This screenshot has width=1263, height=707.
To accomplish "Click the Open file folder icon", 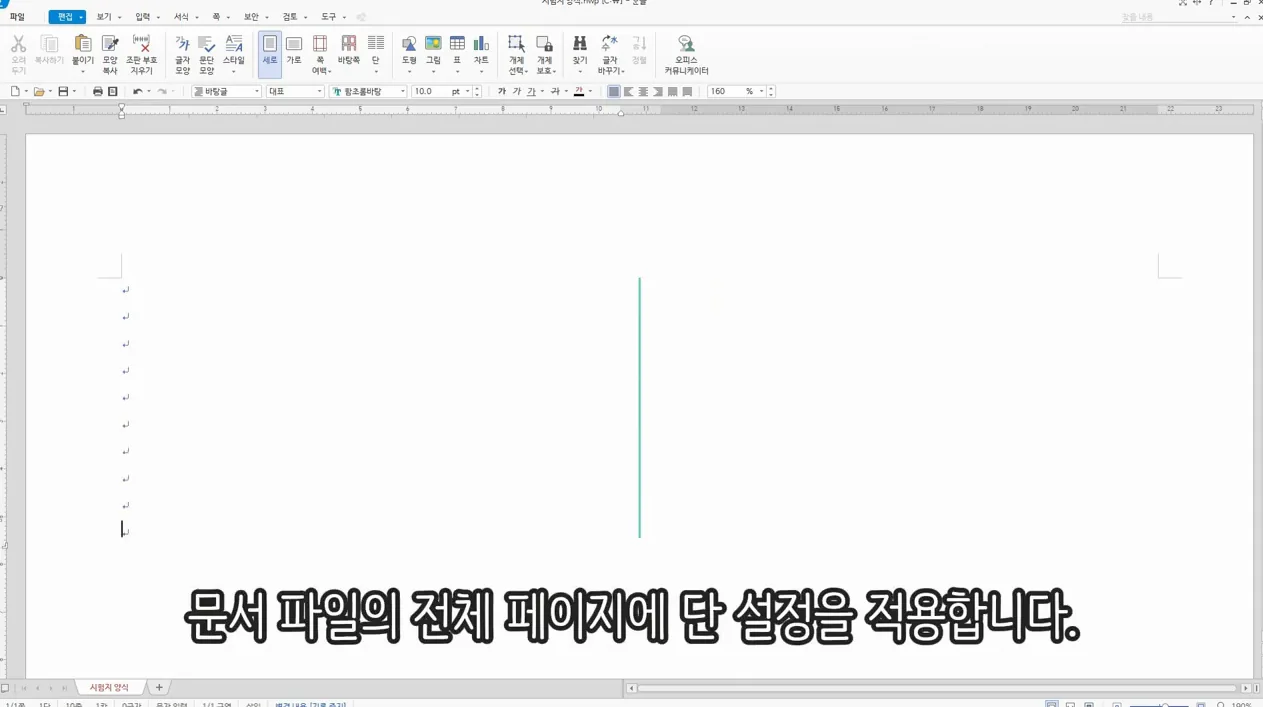I will (39, 91).
